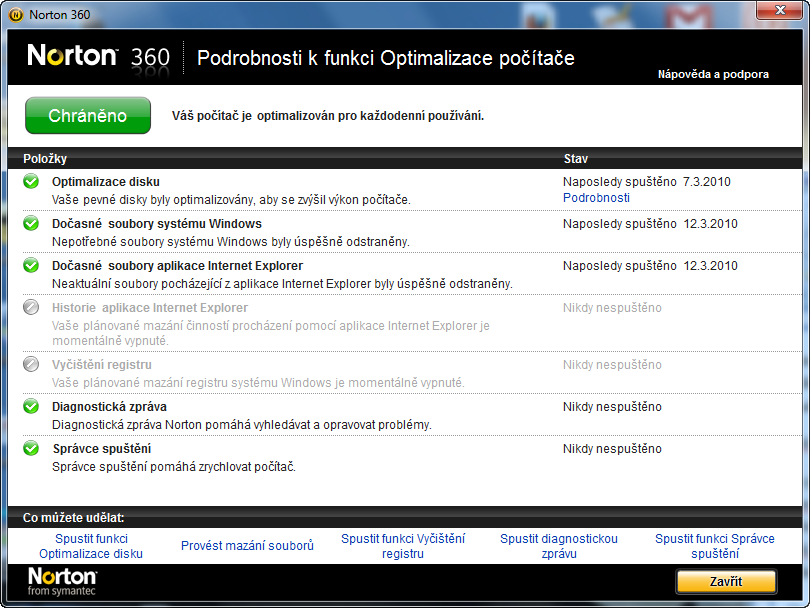Viewport: 810px width, 608px height.
Task: Click the Norton 360 logo in header
Action: point(98,56)
